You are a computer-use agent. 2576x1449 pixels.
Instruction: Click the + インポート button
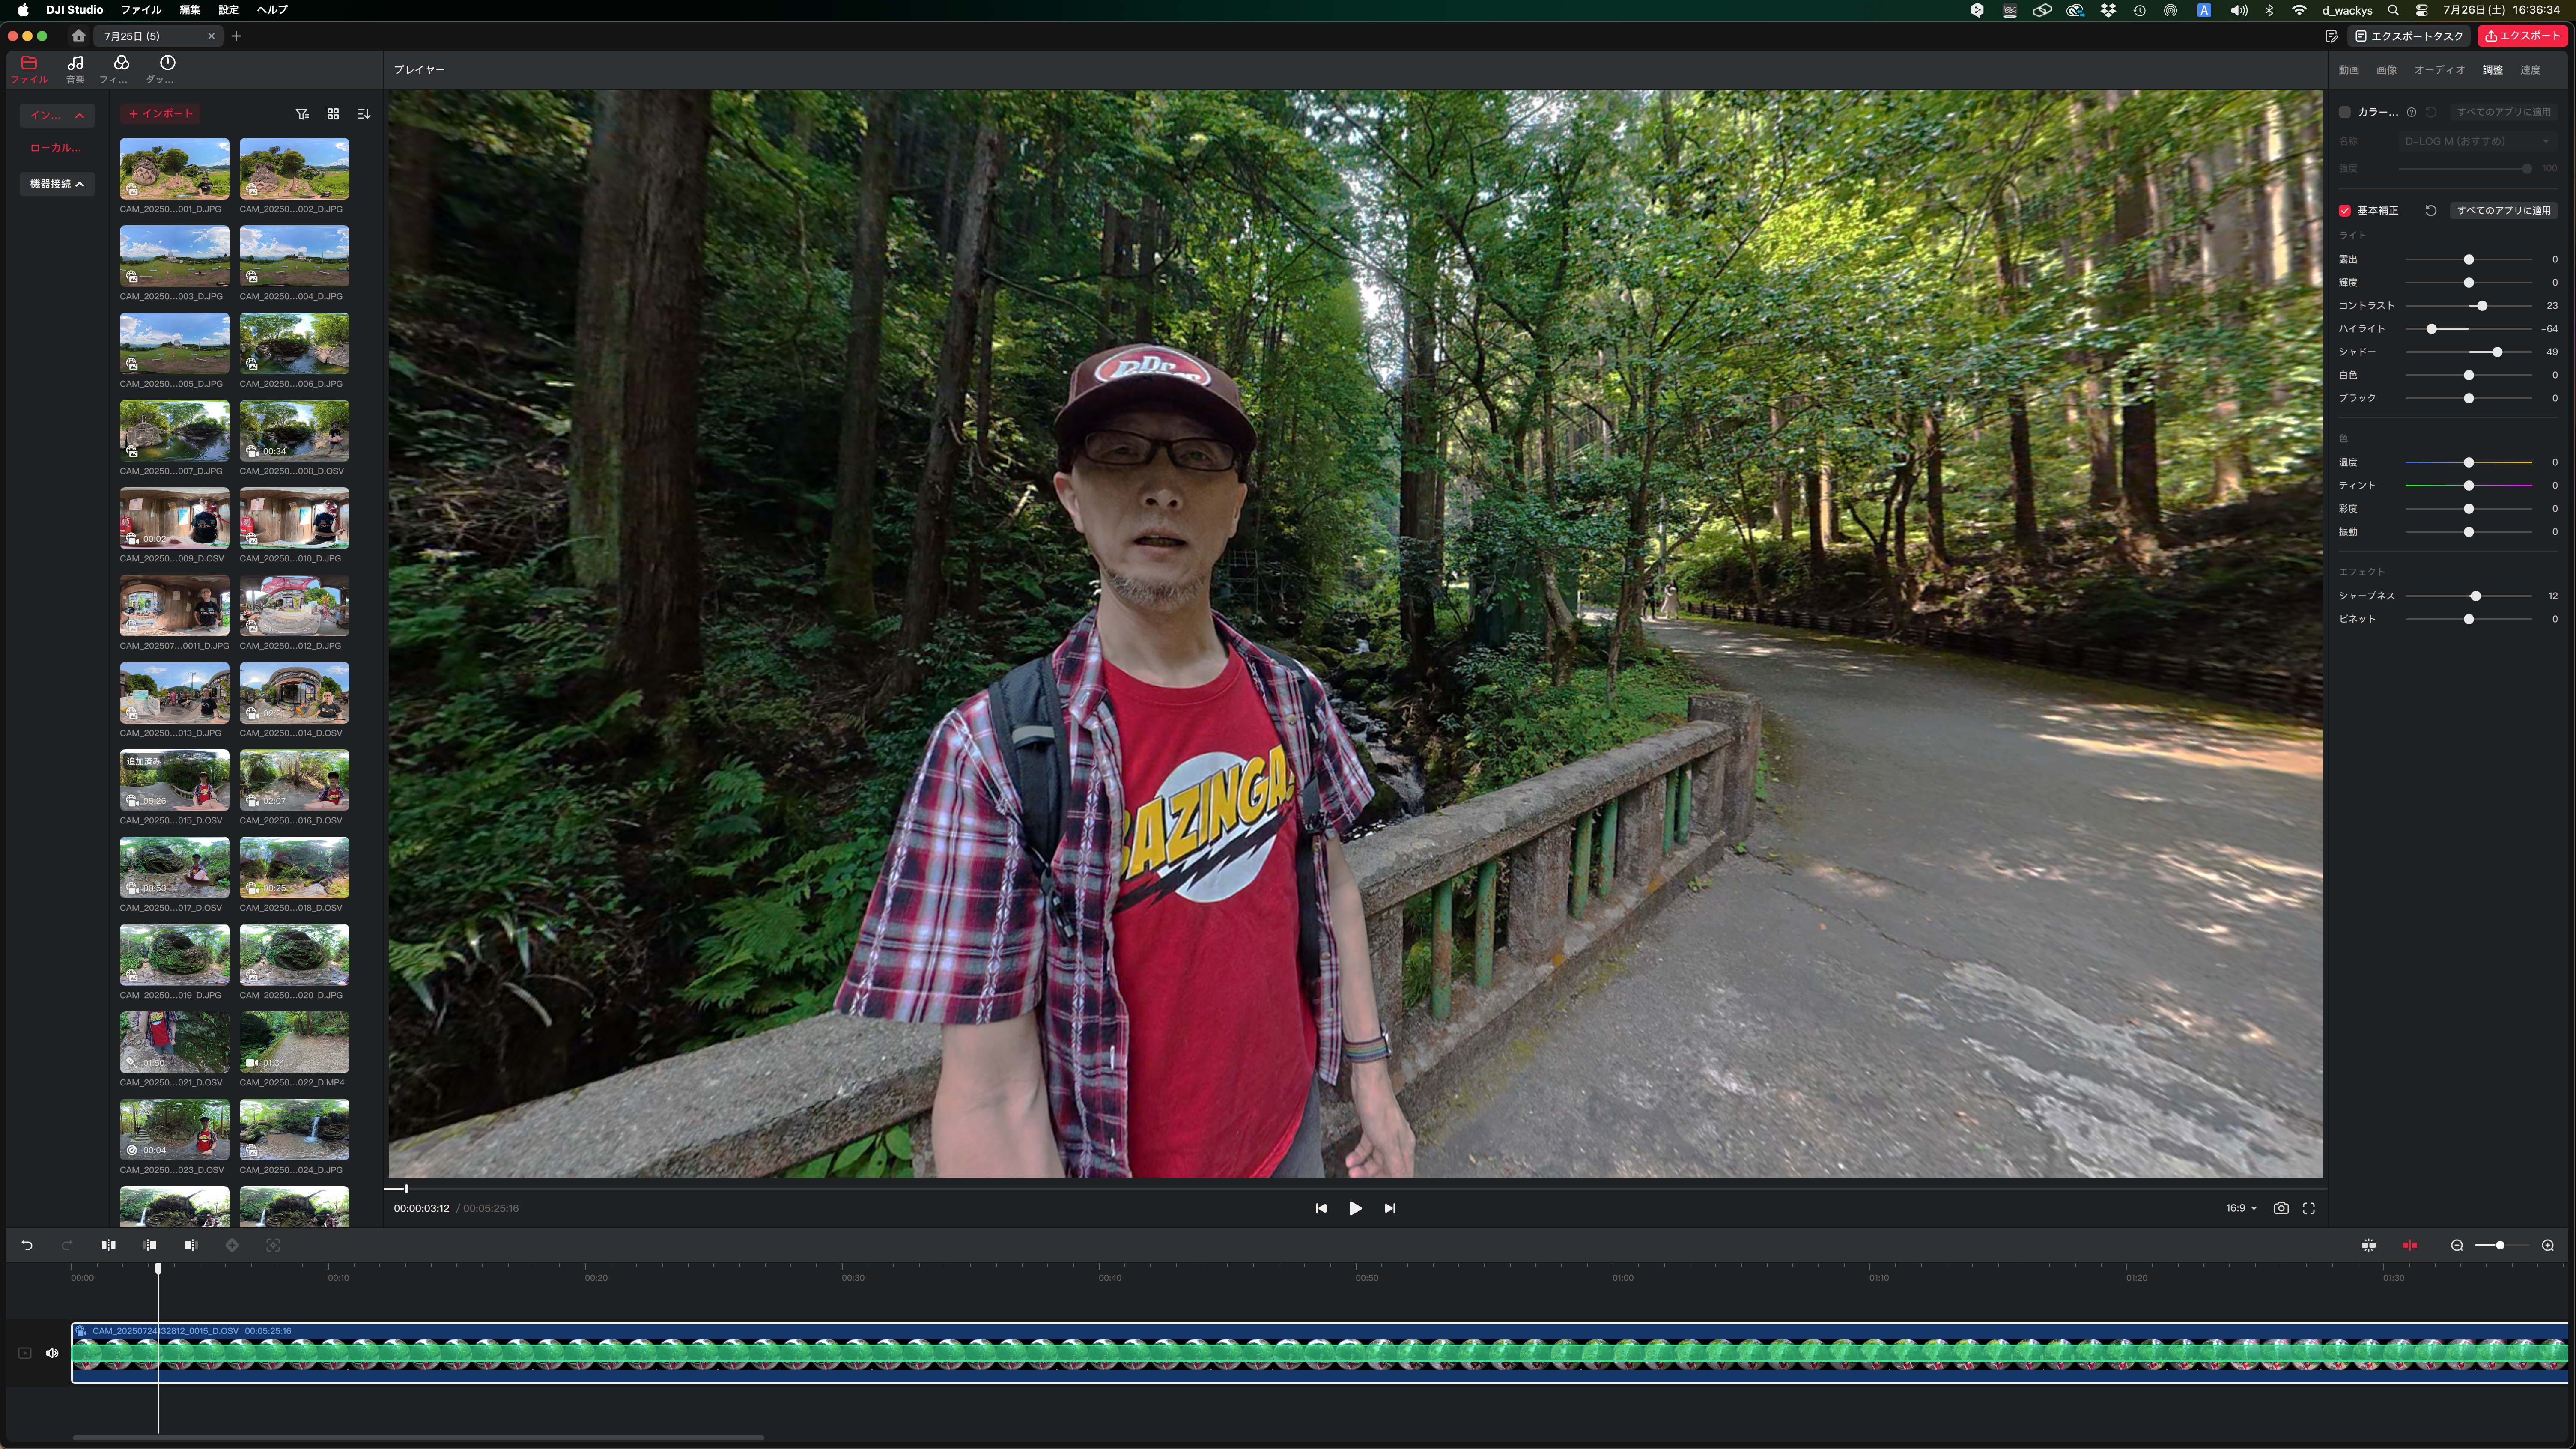coord(160,114)
